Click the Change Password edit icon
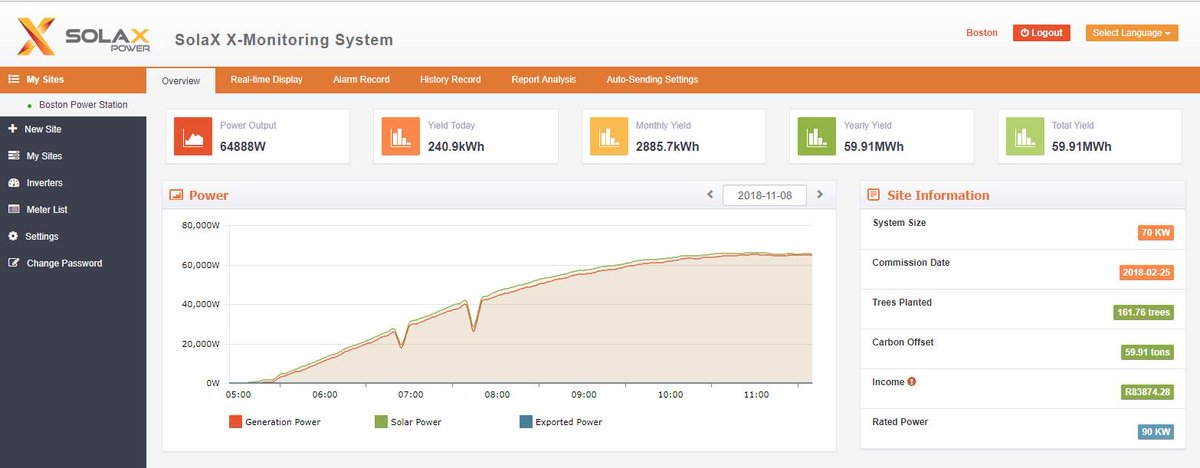The image size is (1200, 468). tap(14, 263)
